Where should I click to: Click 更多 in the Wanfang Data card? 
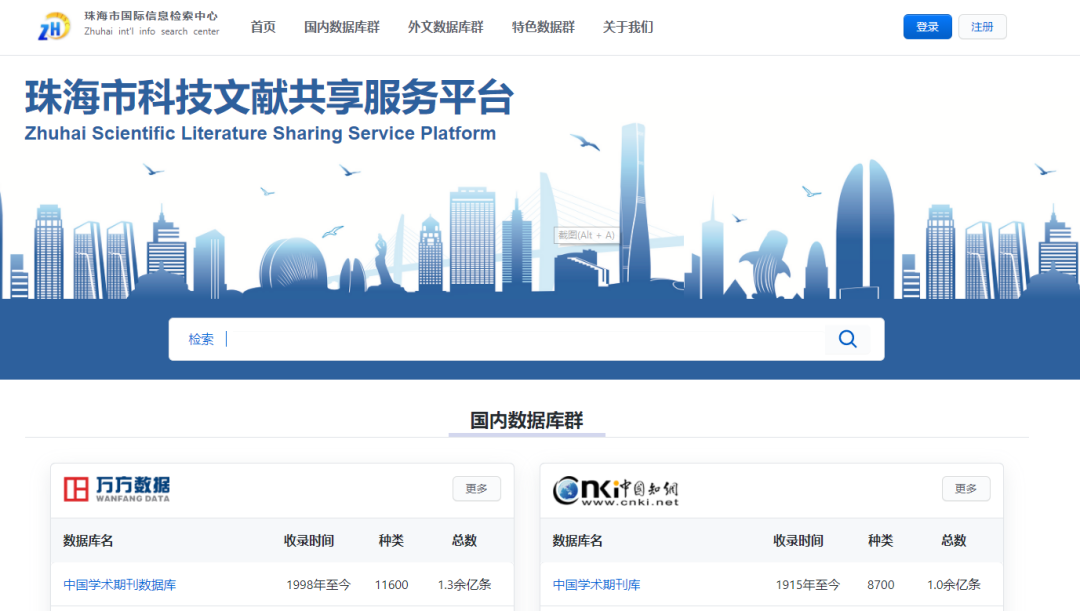point(476,489)
